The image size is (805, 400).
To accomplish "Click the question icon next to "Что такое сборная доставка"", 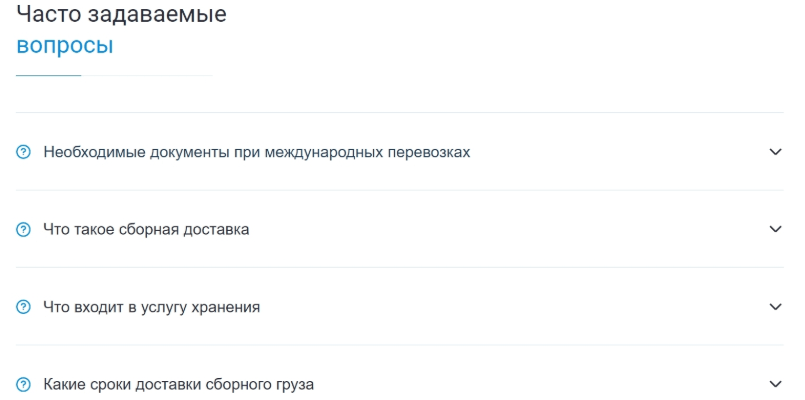I will 24,230.
